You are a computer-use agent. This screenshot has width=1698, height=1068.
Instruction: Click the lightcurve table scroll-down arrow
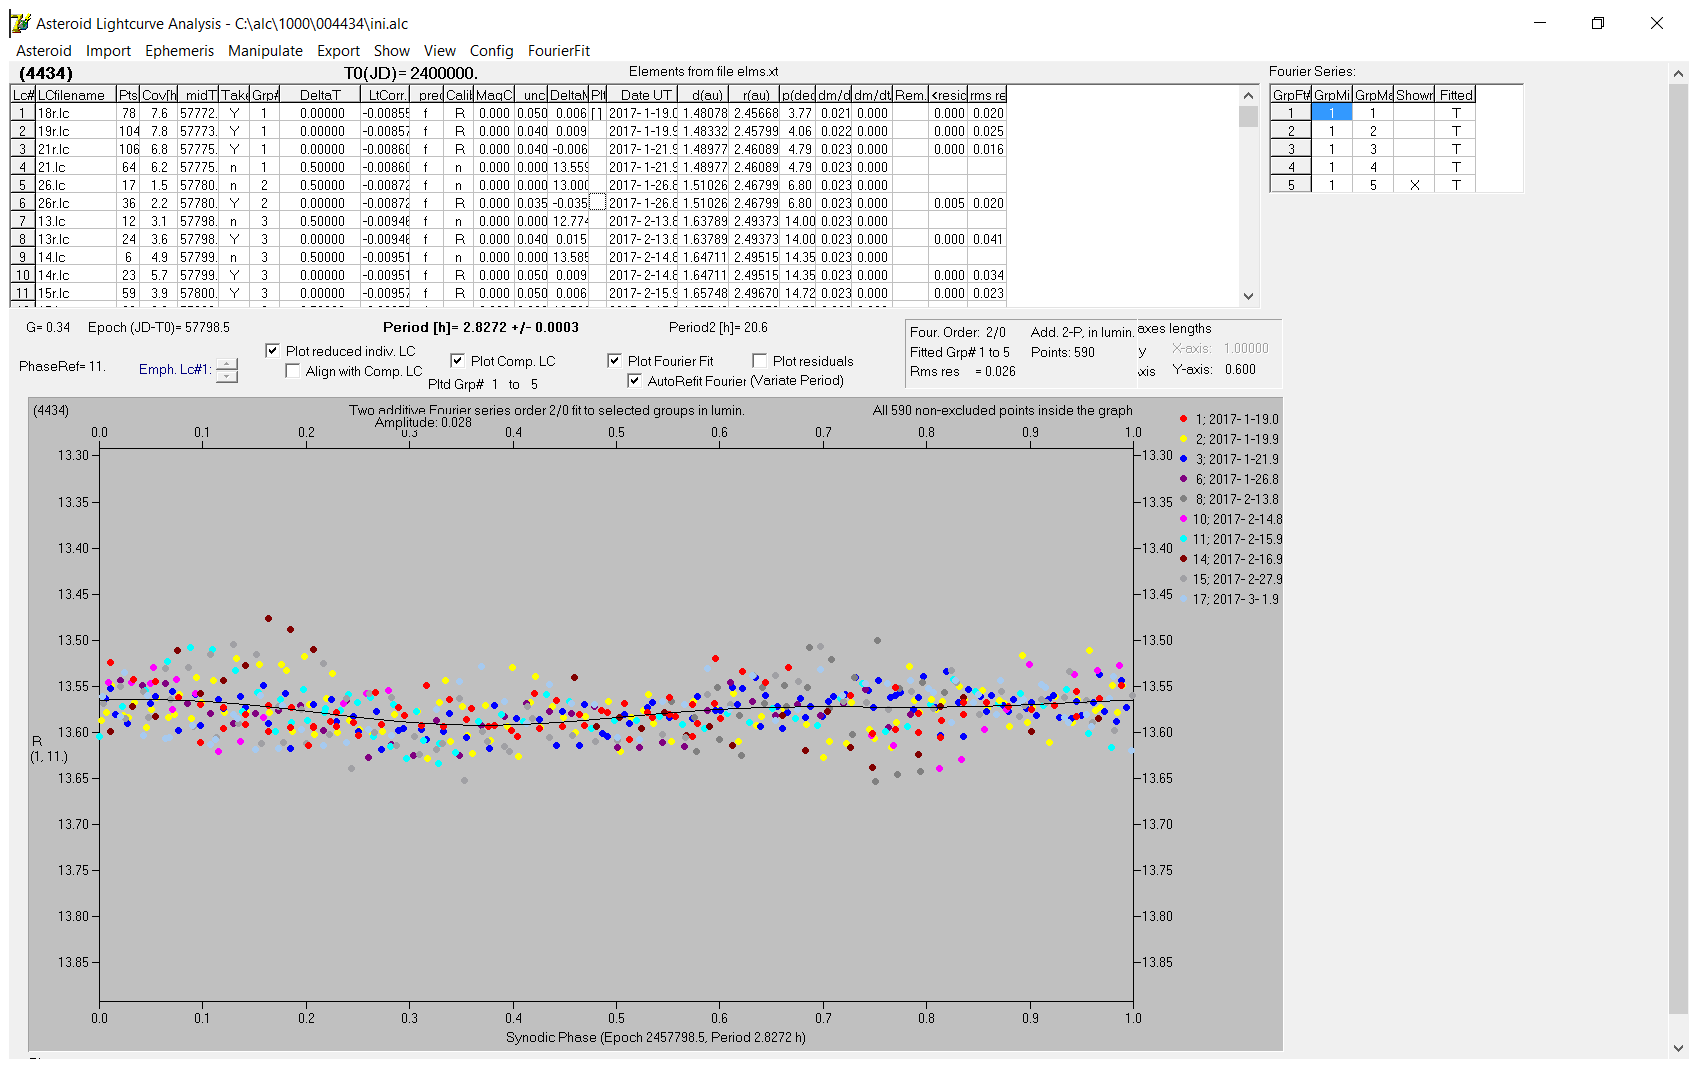pyautogui.click(x=1248, y=296)
